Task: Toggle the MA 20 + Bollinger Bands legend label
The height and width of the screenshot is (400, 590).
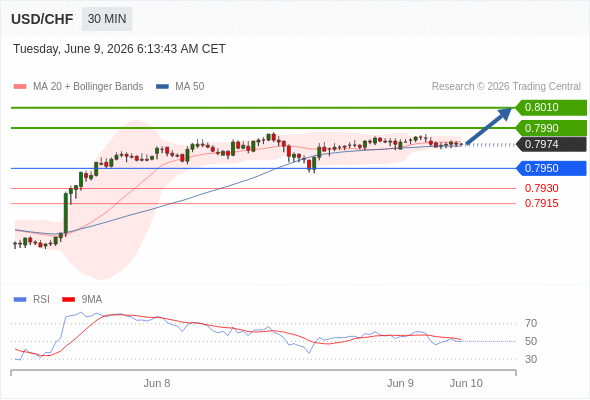Action: pyautogui.click(x=88, y=87)
